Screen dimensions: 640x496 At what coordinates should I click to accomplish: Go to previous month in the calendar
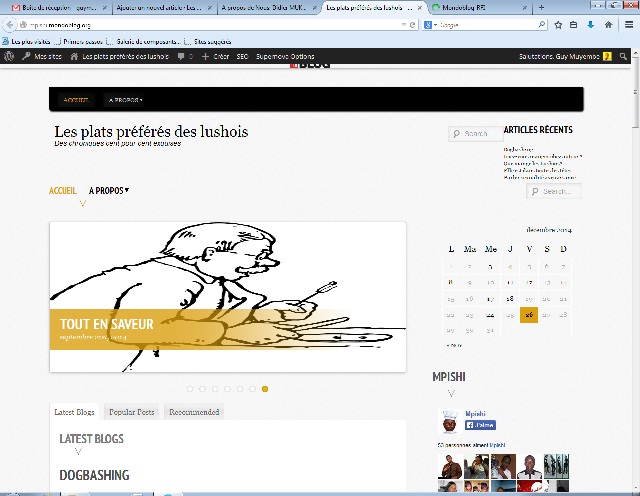[x=454, y=345]
